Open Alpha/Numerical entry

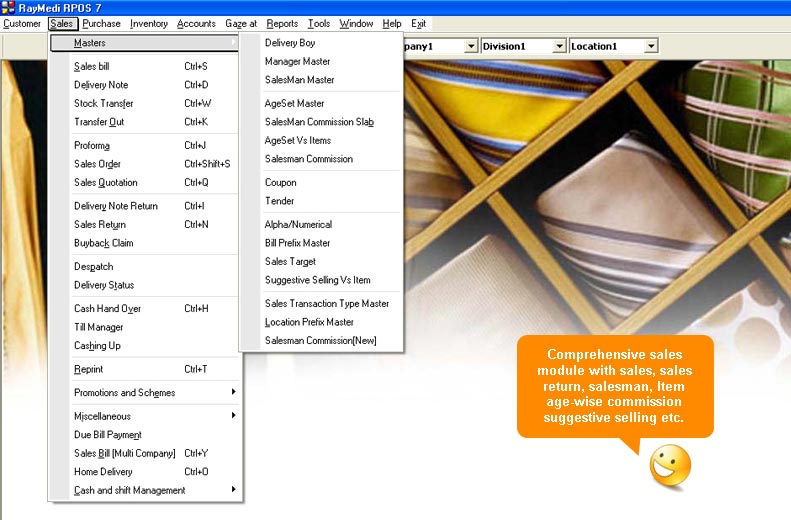click(321, 224)
